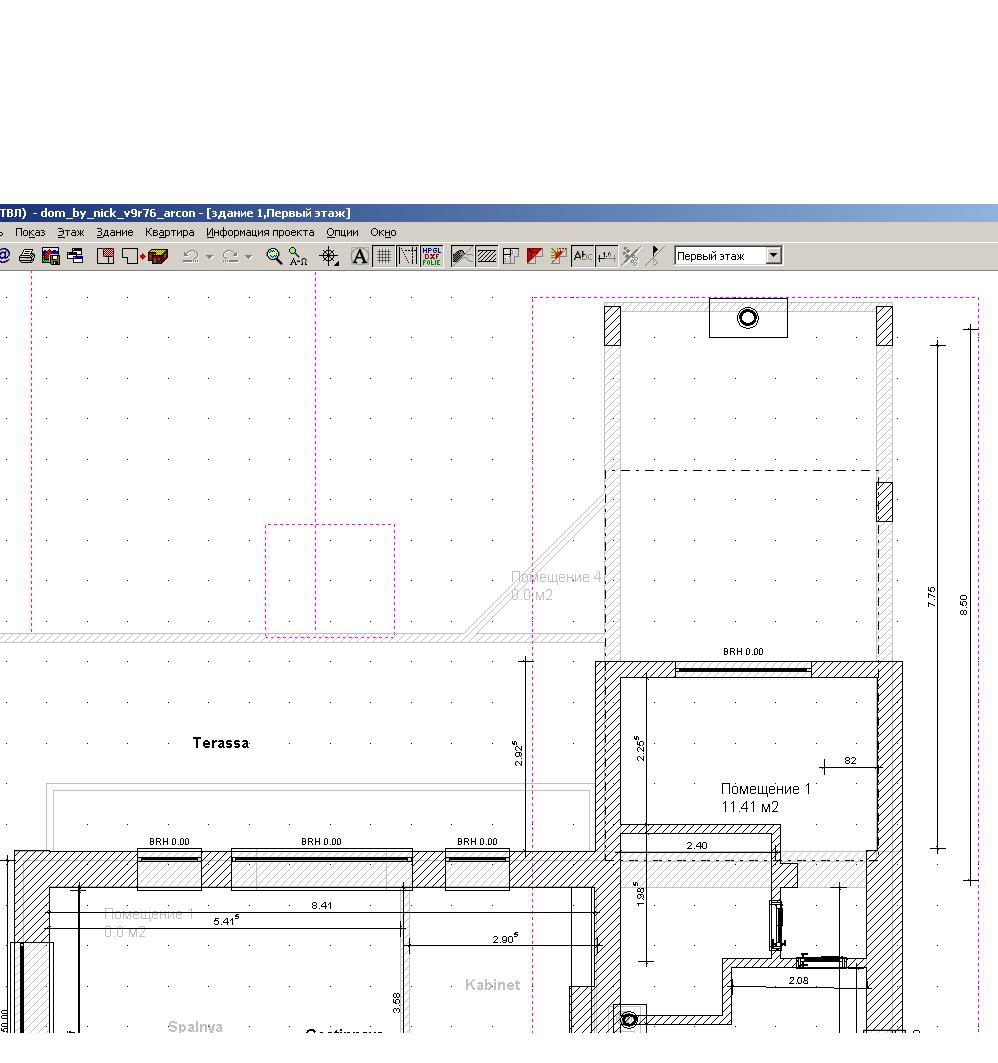Click the redo arrow icon
This screenshot has height=1063, width=998.
230,256
